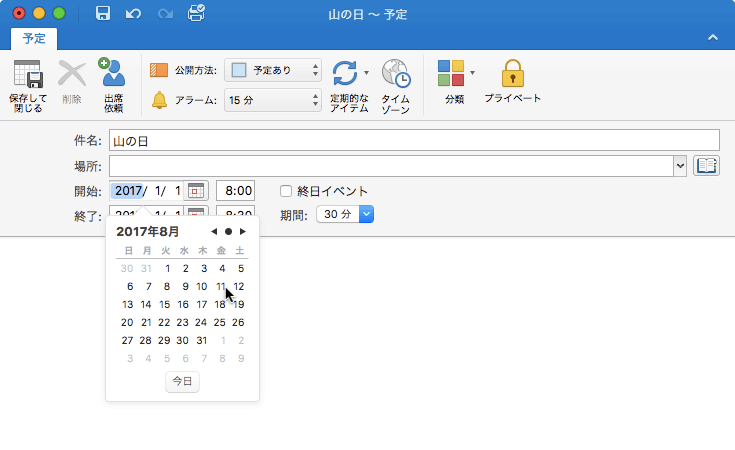Click the 分類 categorize color squares icon

[451, 73]
